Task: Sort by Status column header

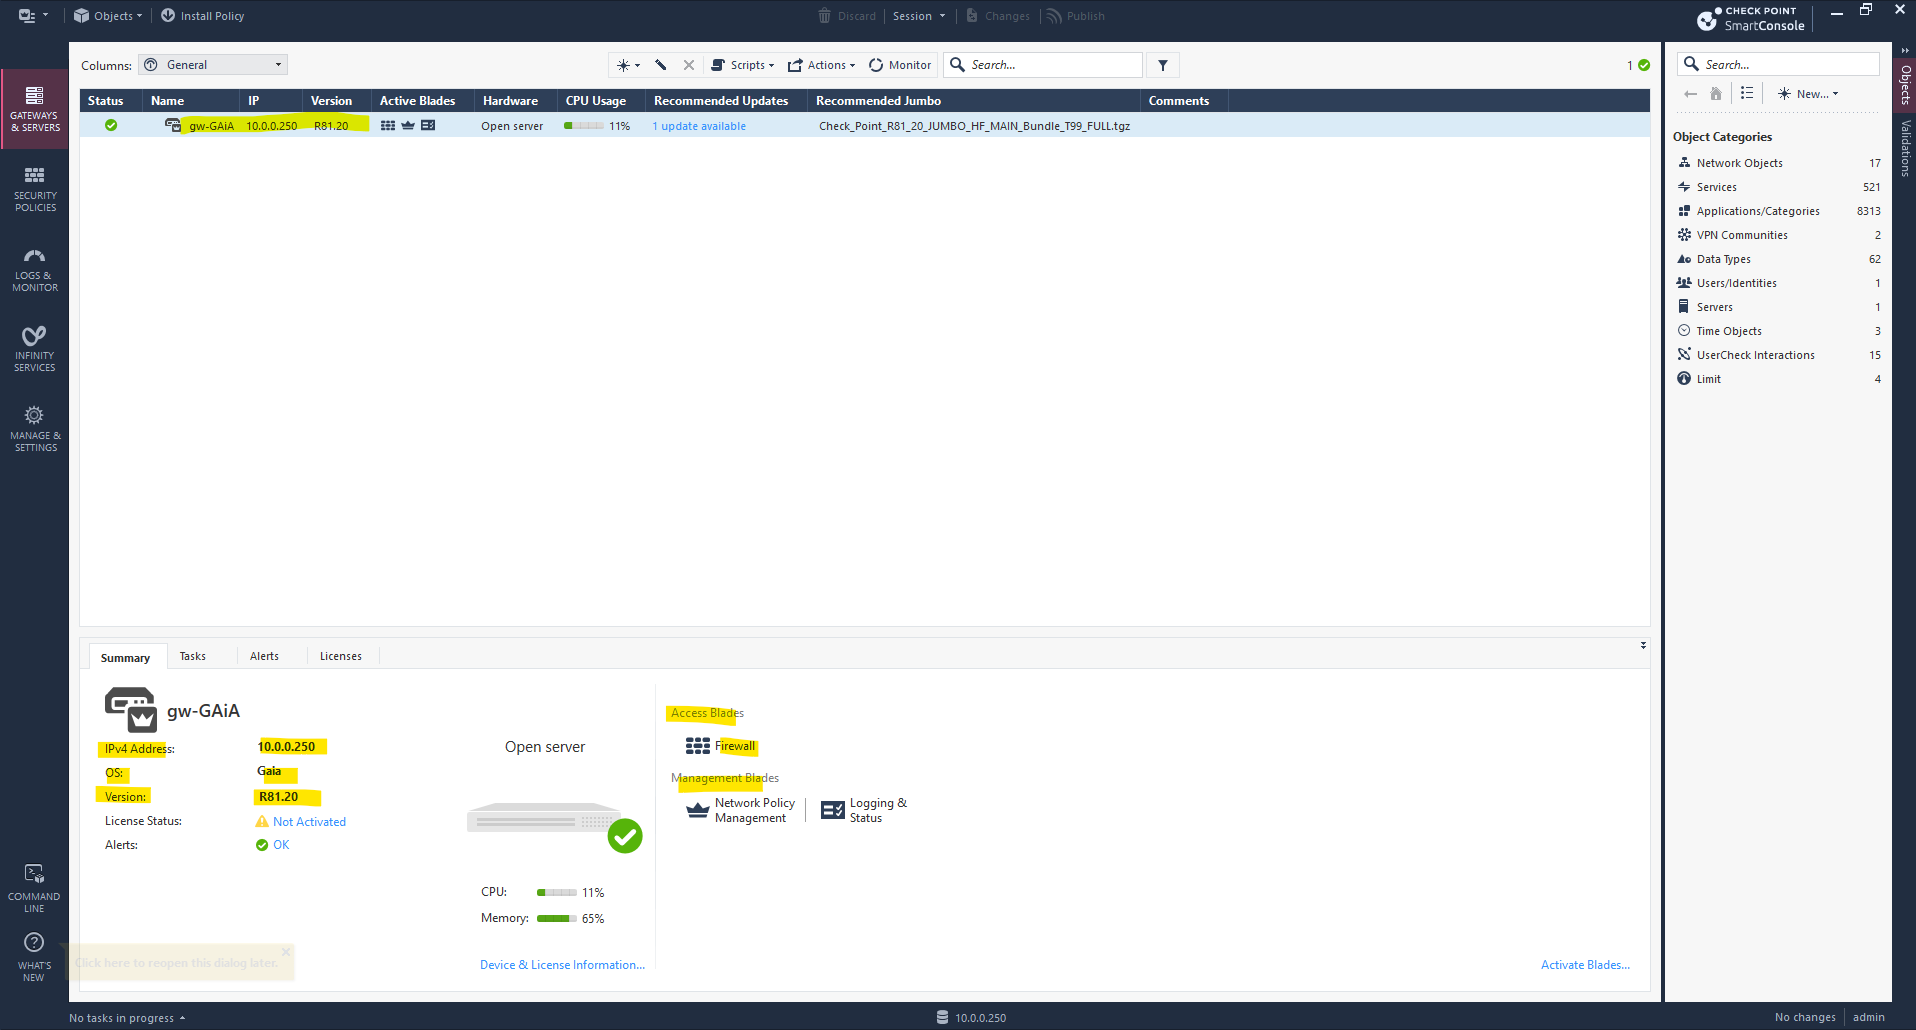Action: (x=106, y=101)
